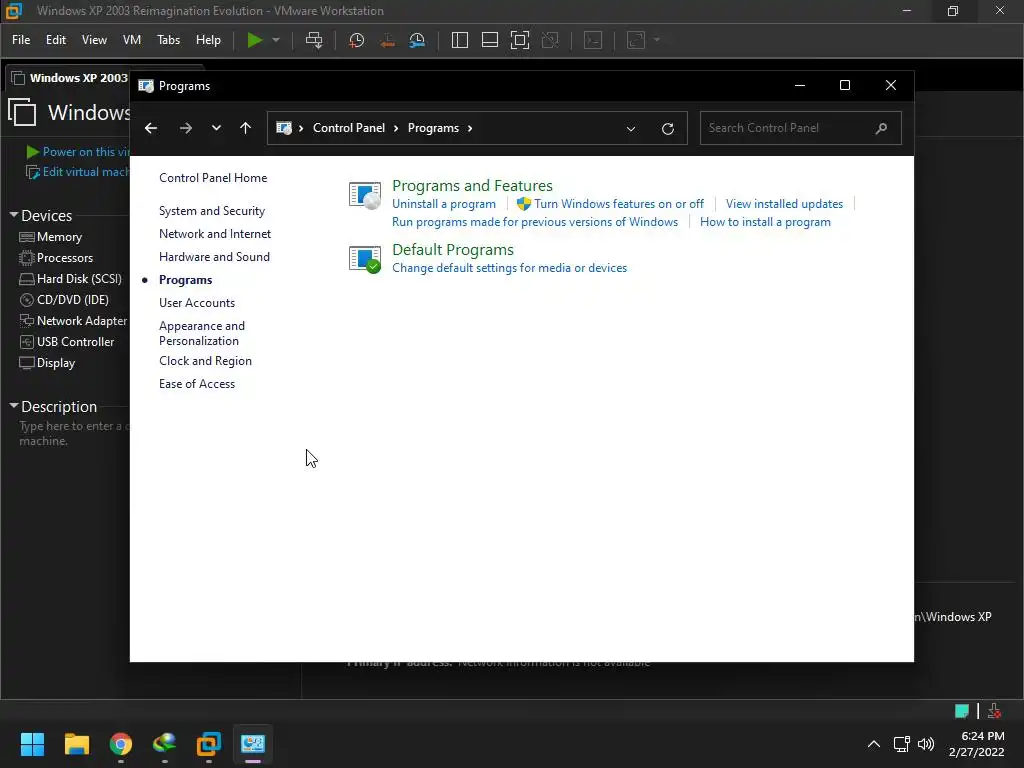Viewport: 1024px width, 768px height.
Task: Toggle the thumbnail bar view icon
Action: point(490,40)
